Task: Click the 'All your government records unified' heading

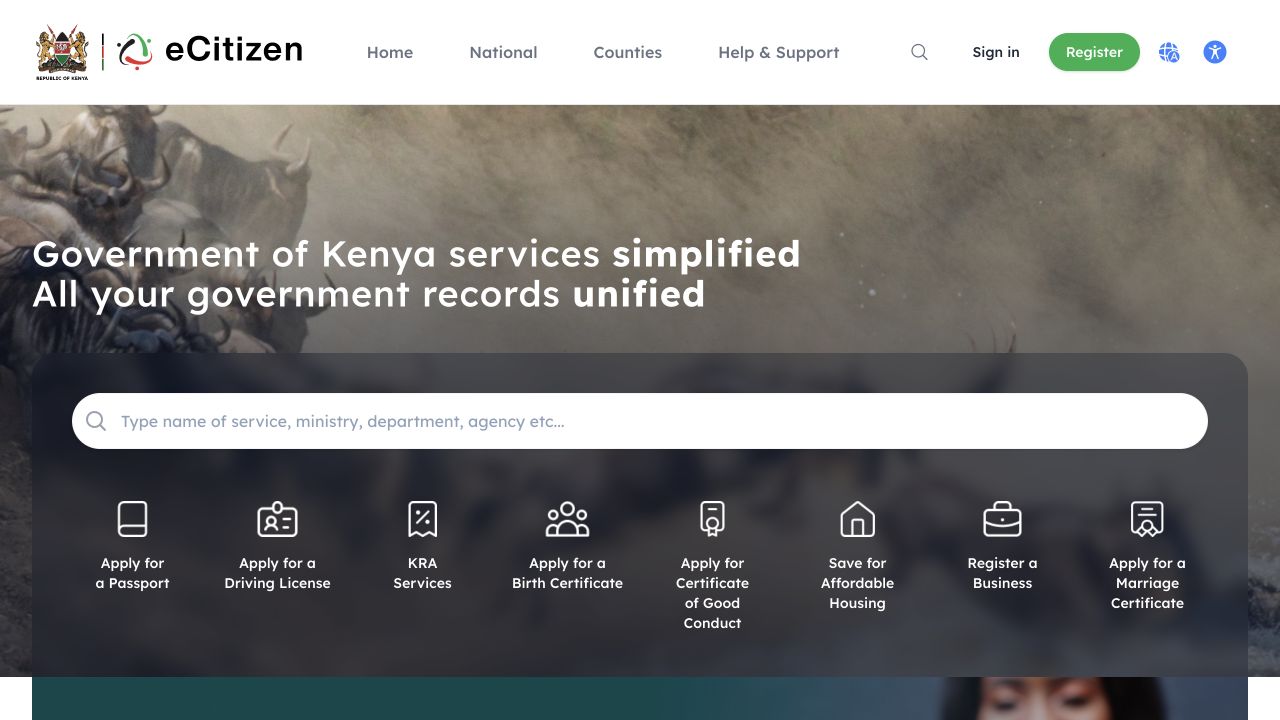Action: pos(368,294)
